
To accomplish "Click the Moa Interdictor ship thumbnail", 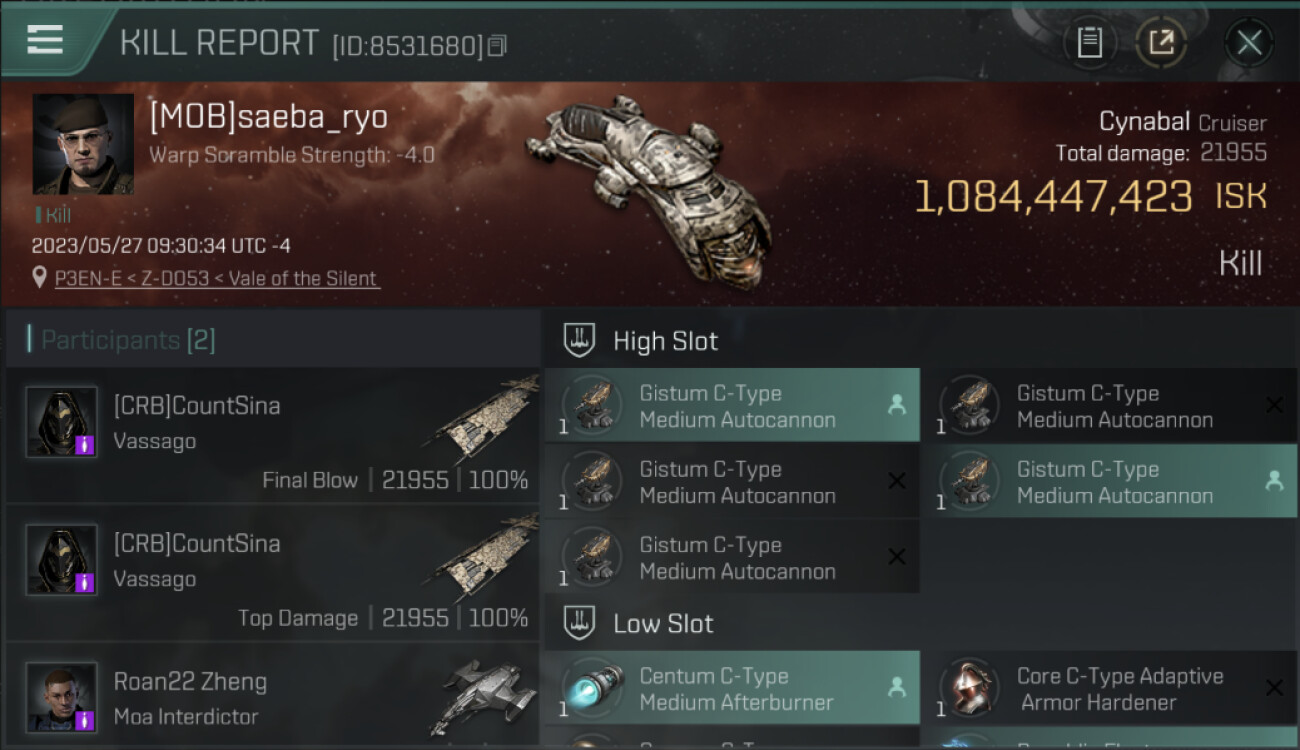I will pyautogui.click(x=488, y=697).
